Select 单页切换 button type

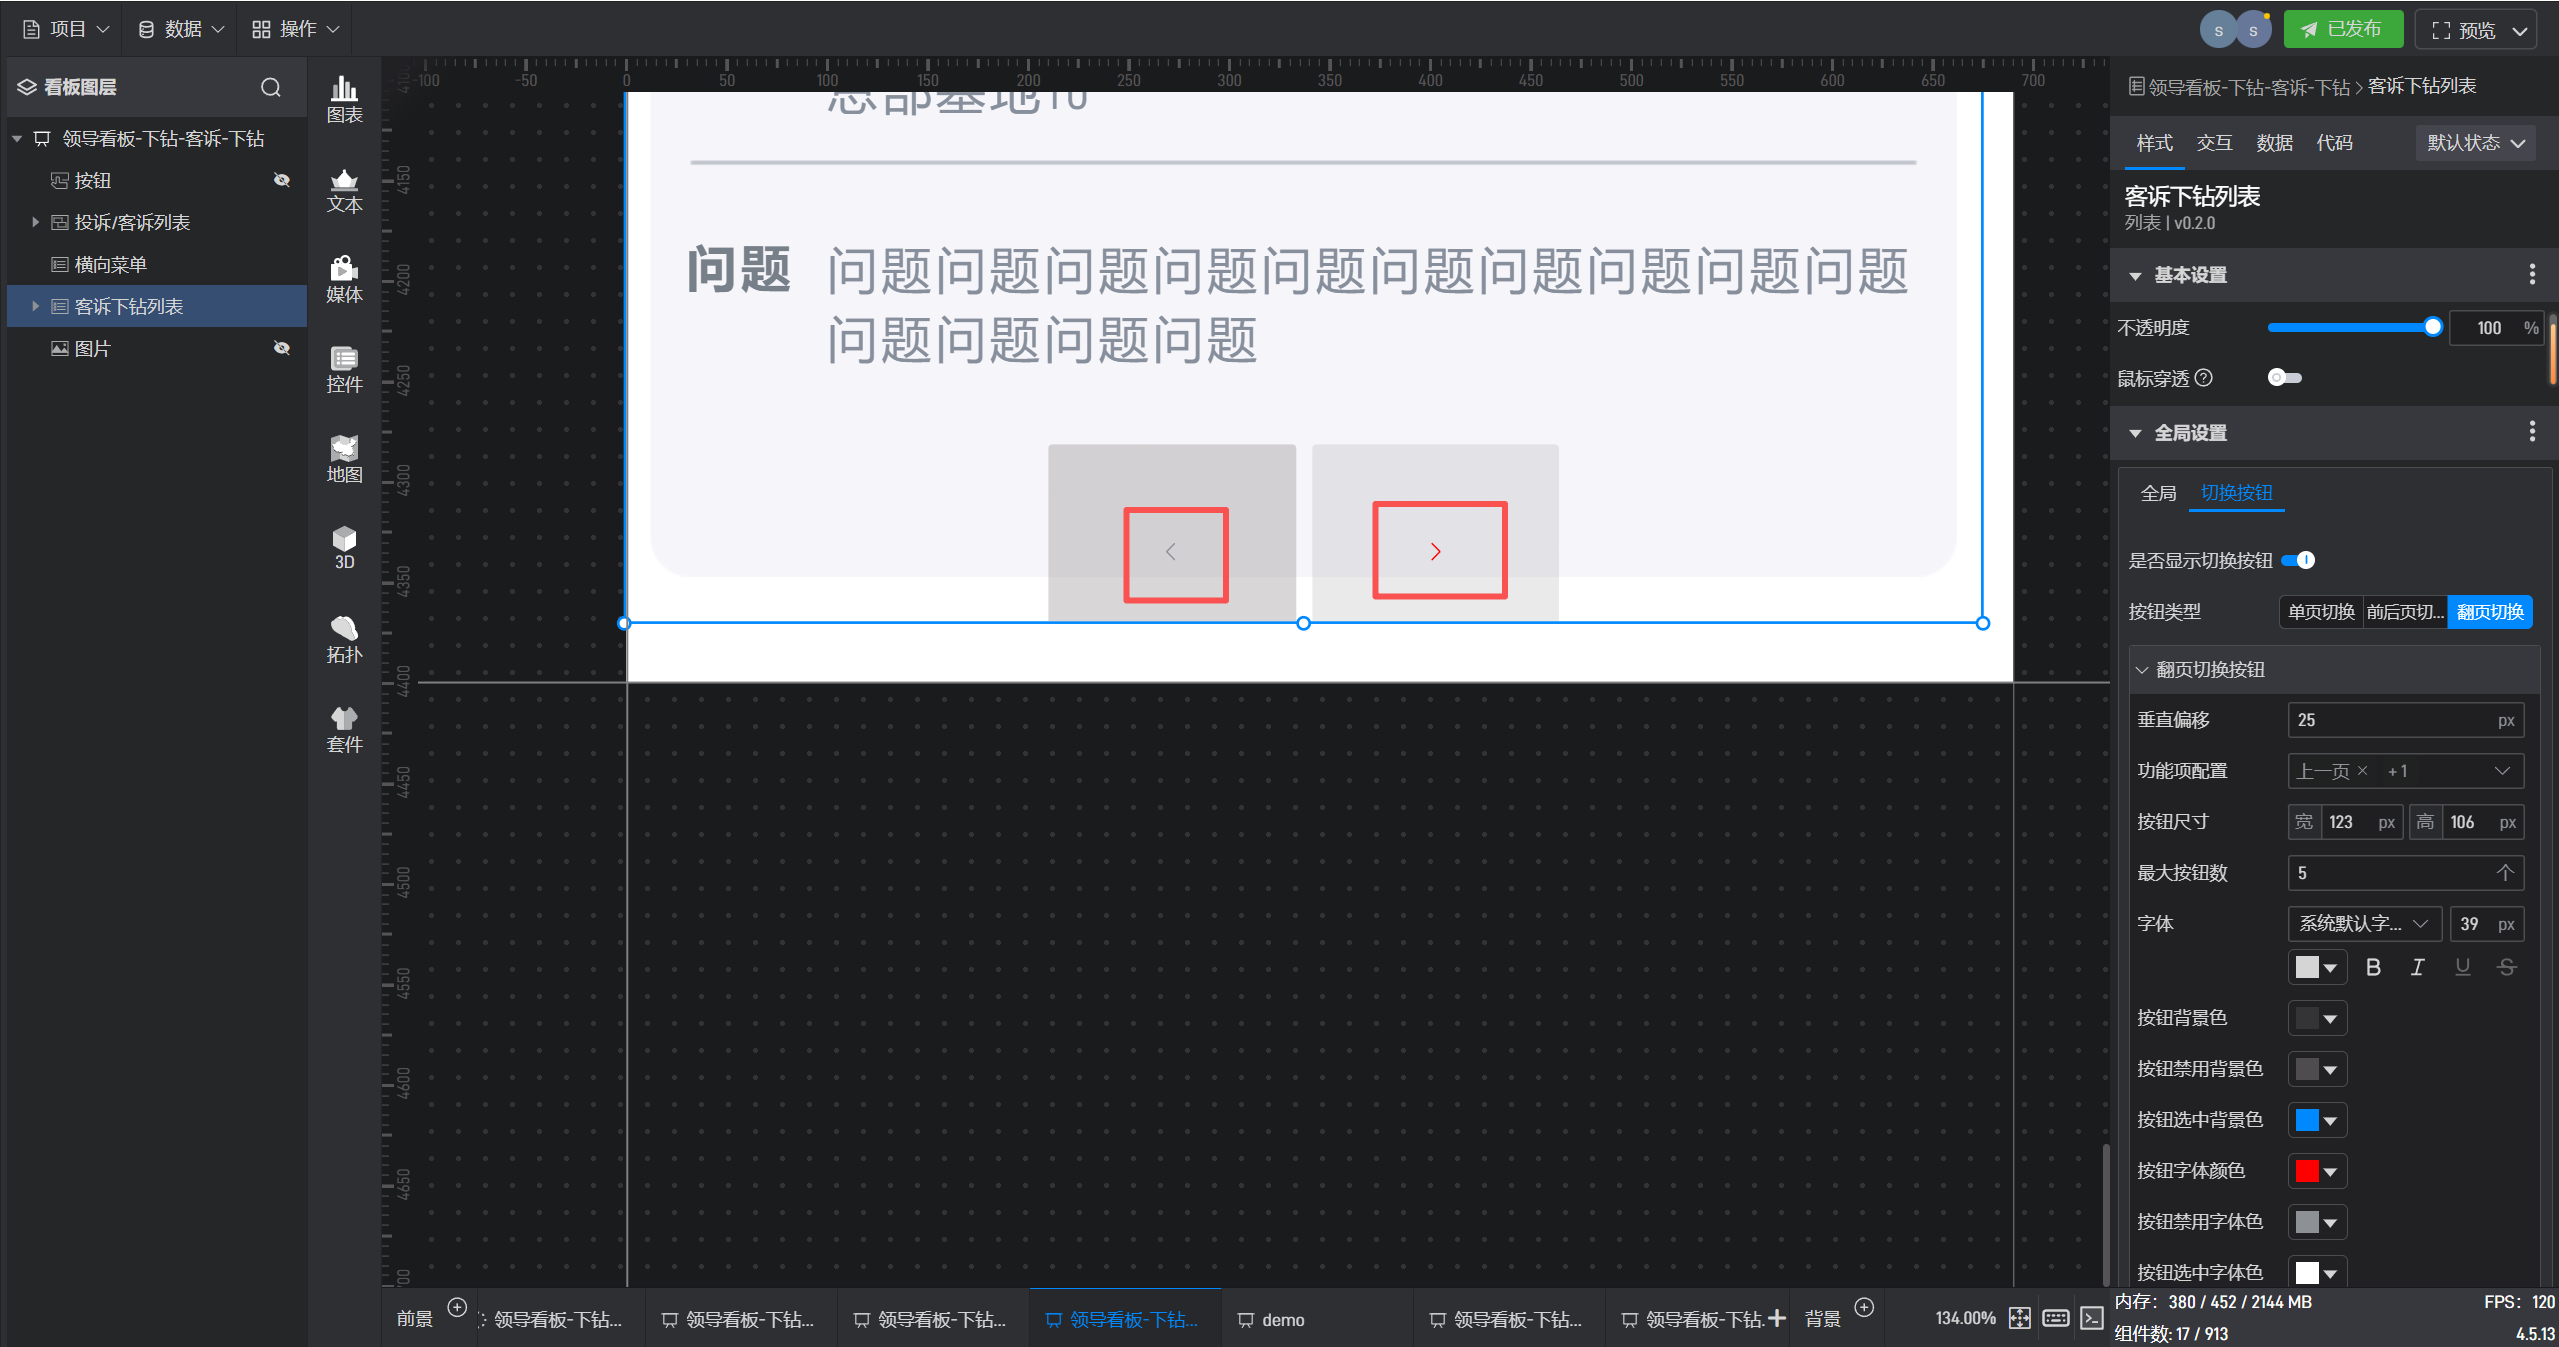pos(2320,612)
